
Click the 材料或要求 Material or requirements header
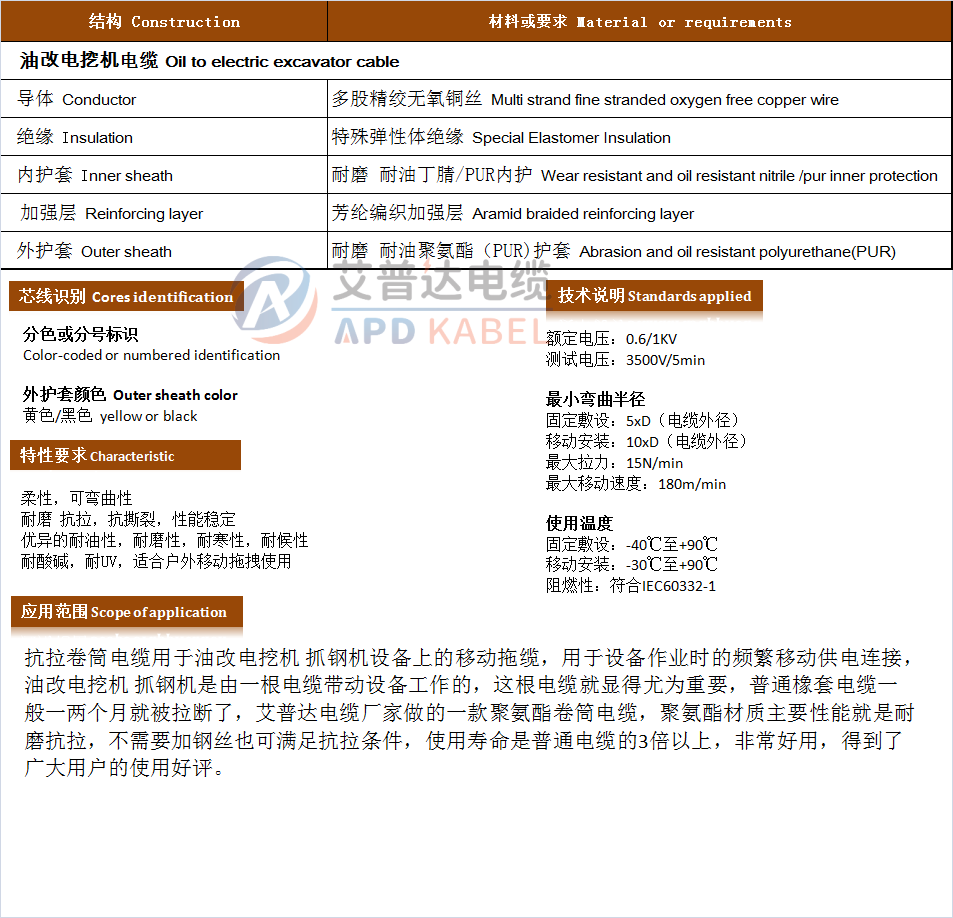click(639, 21)
